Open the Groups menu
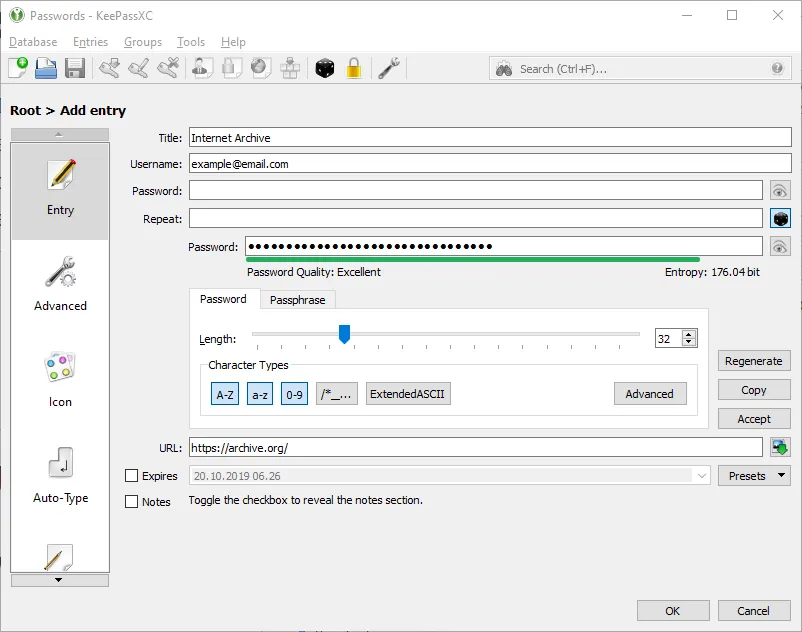This screenshot has height=632, width=802. (x=143, y=42)
